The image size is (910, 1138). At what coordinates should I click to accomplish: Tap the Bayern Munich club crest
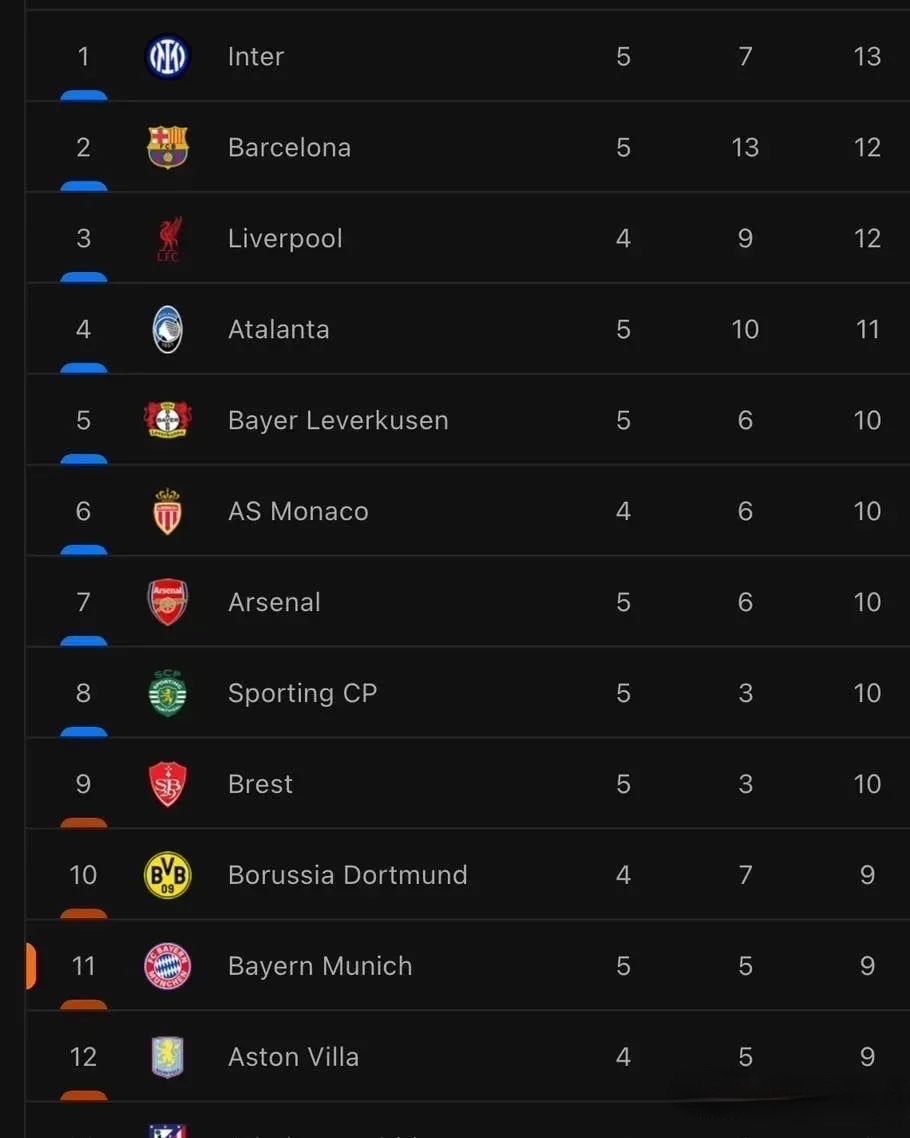[167, 966]
